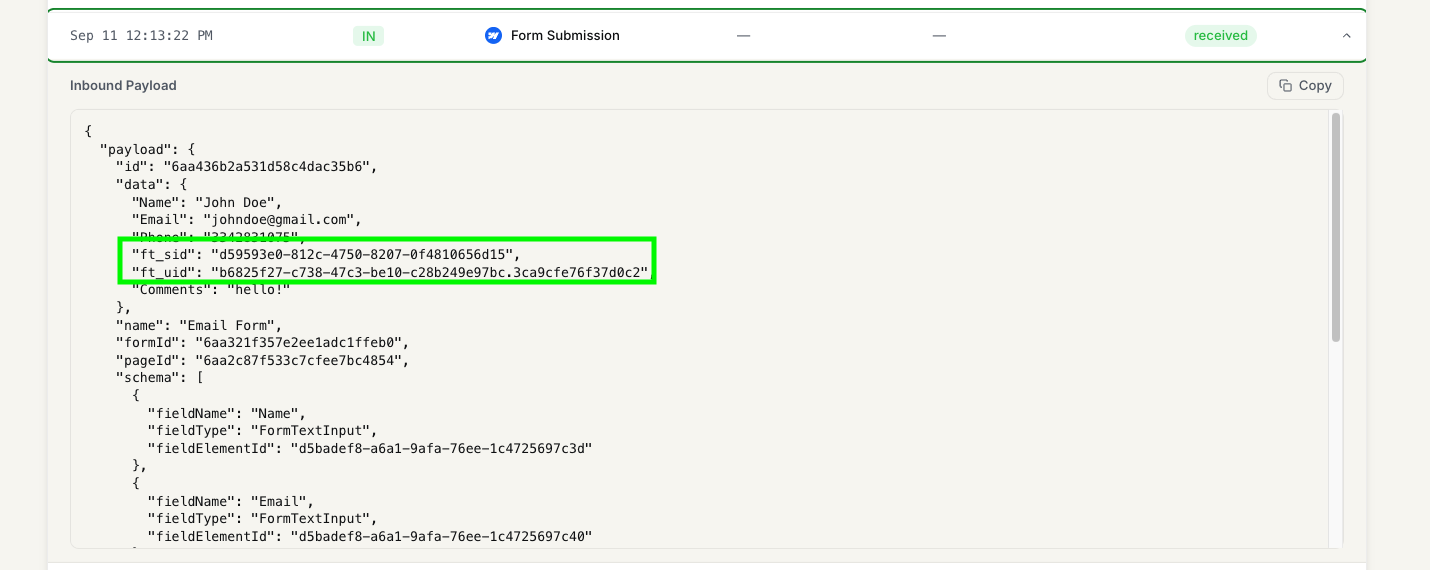Image resolution: width=1430 pixels, height=570 pixels.
Task: Click the formId value line
Action: point(262,343)
